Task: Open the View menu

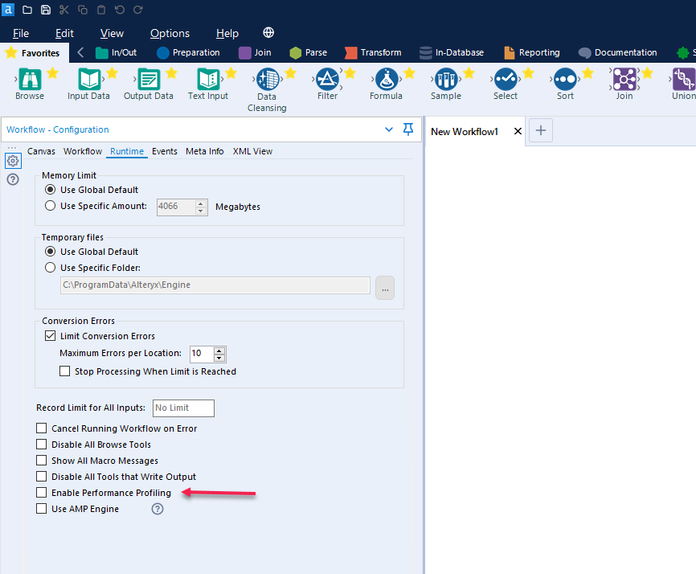Action: (x=112, y=33)
